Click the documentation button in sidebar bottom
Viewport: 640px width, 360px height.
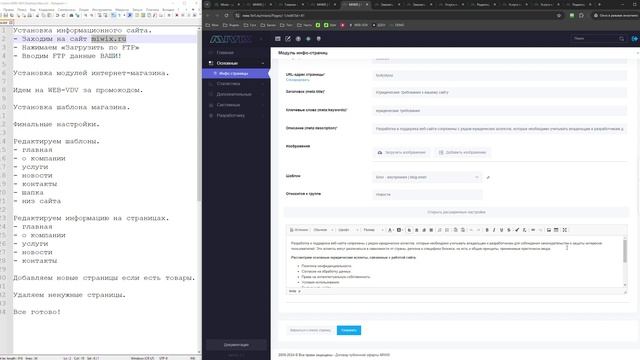click(x=236, y=345)
